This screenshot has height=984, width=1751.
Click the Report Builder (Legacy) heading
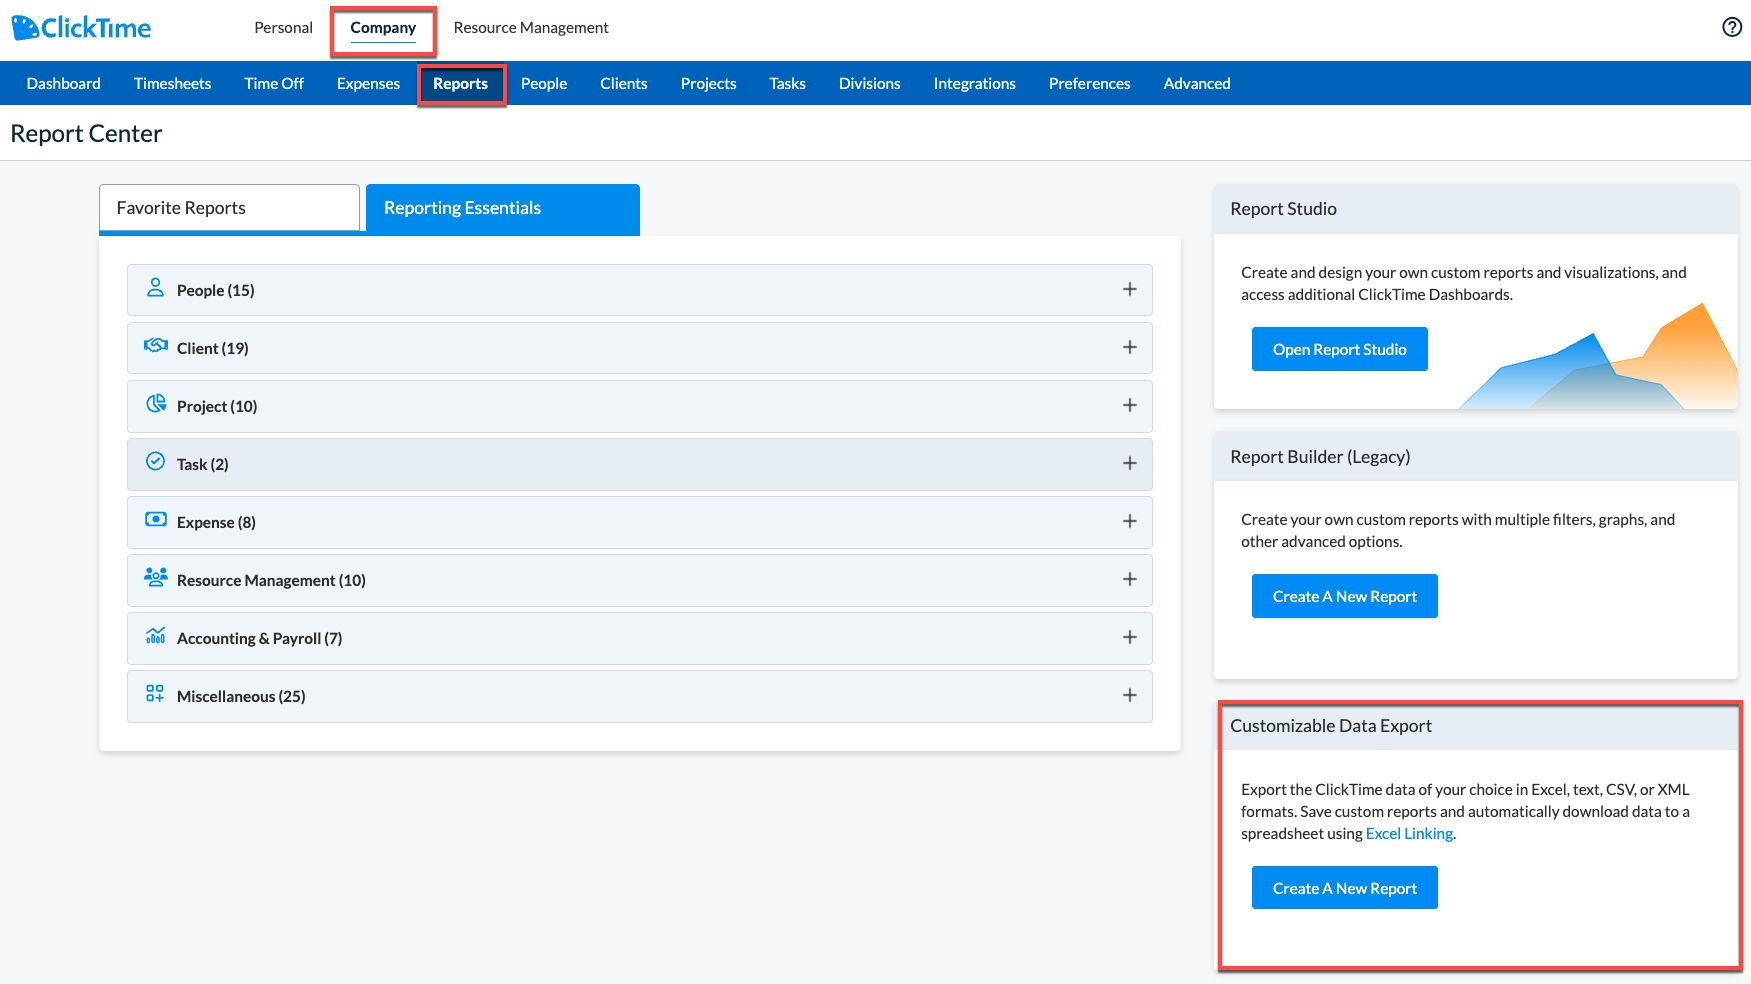1321,457
